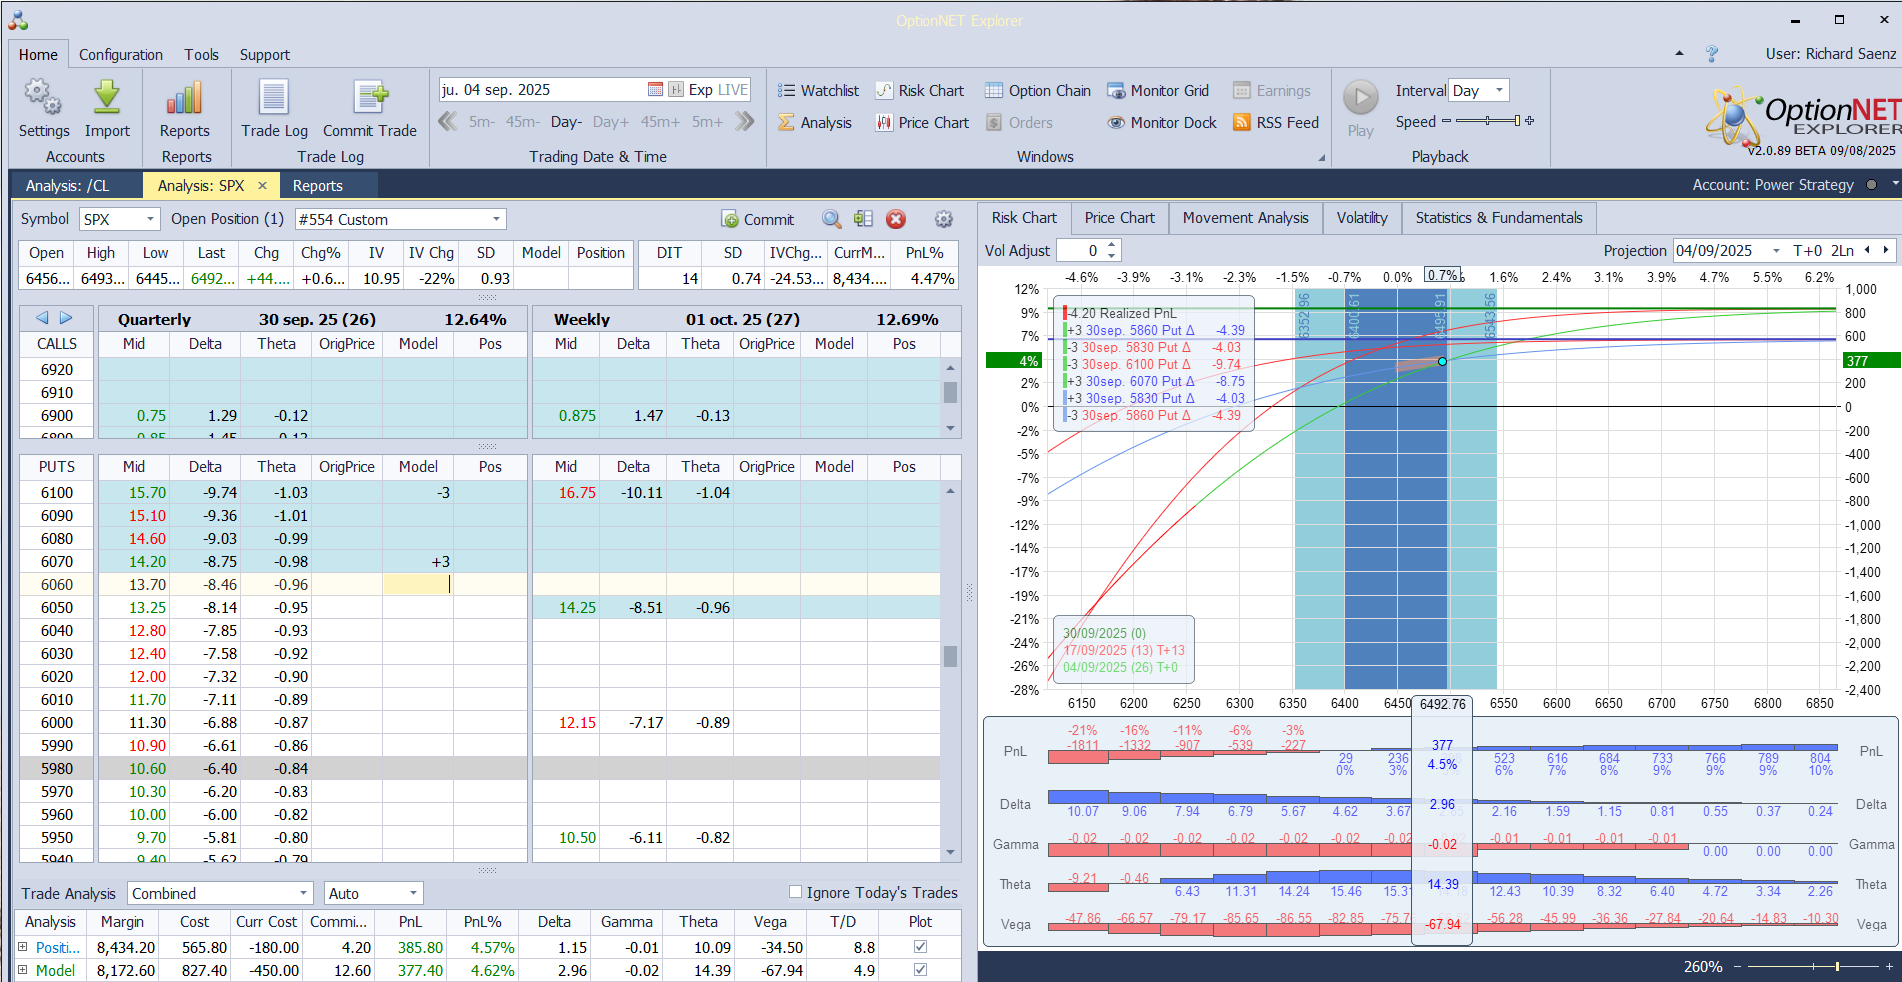This screenshot has height=982, width=1902.
Task: Click the Commit button
Action: coord(758,219)
